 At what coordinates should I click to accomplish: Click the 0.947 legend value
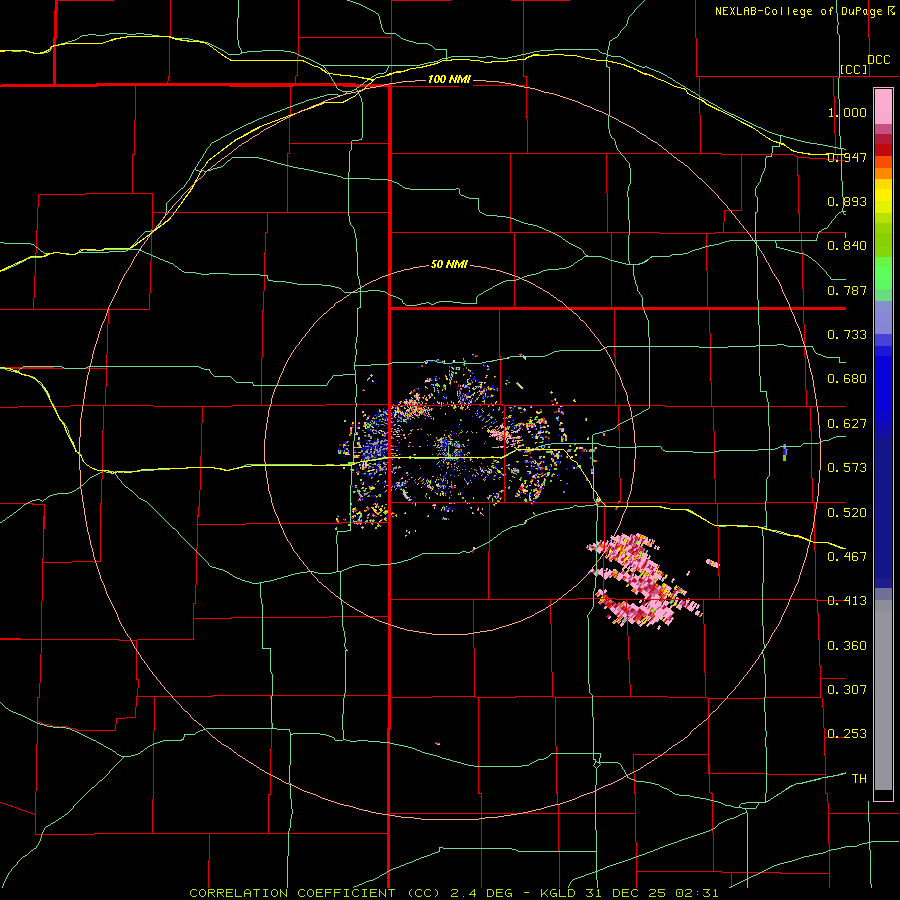click(x=847, y=157)
